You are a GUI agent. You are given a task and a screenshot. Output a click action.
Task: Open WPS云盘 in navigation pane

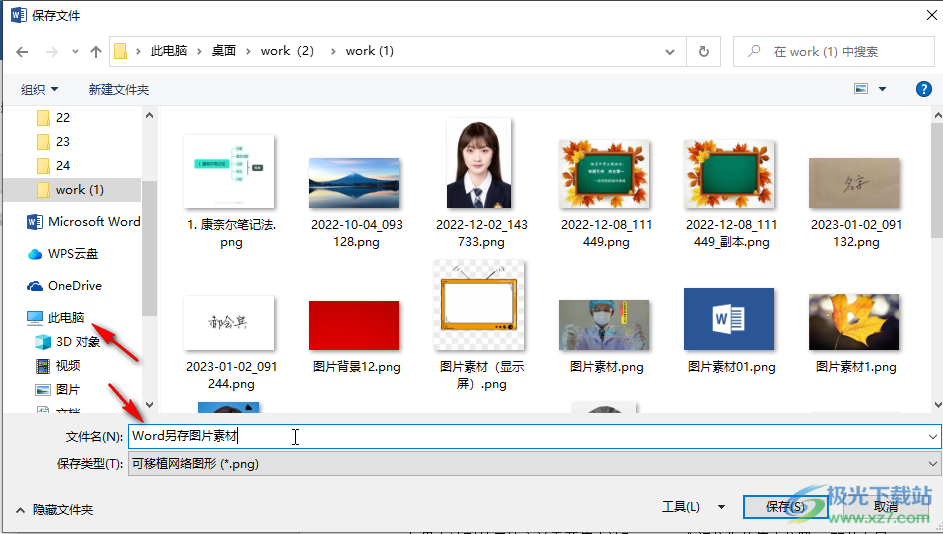pyautogui.click(x=63, y=254)
